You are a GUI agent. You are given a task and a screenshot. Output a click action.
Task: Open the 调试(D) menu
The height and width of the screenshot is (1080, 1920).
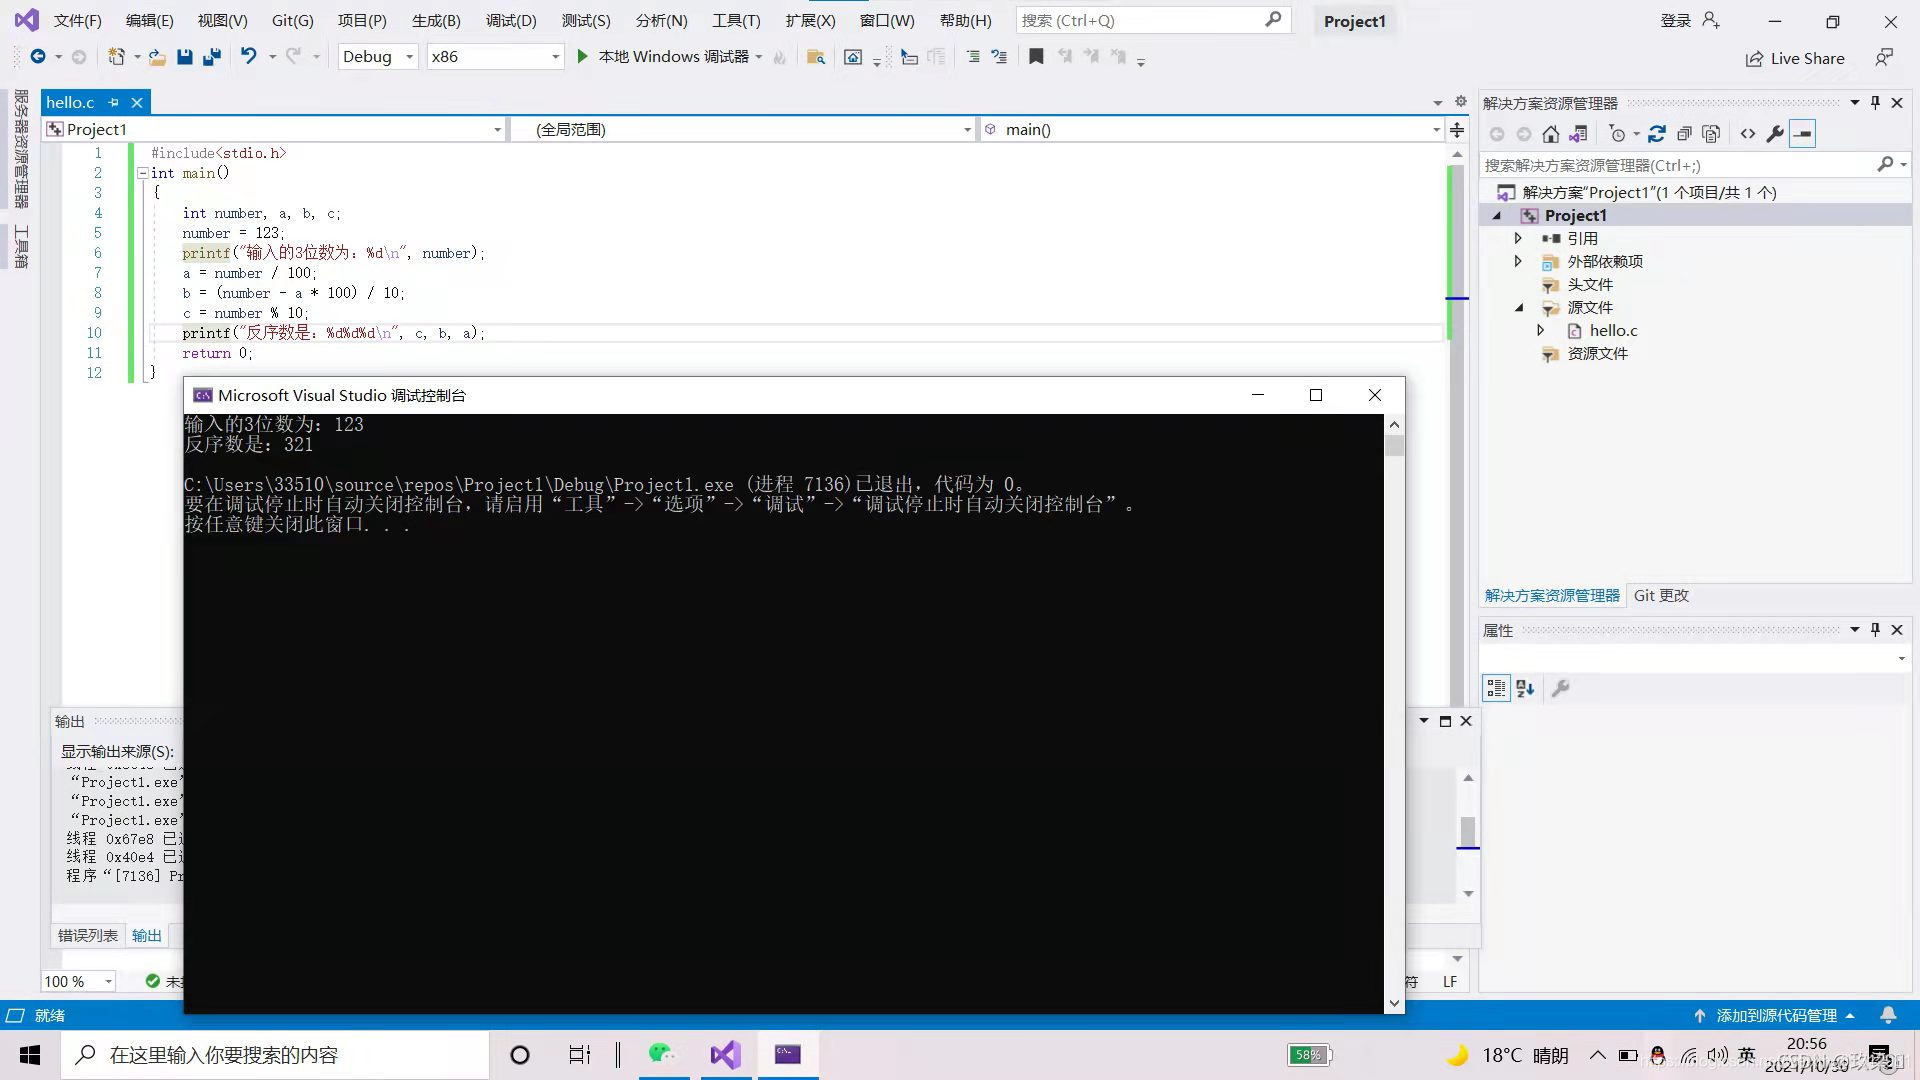[x=511, y=21]
